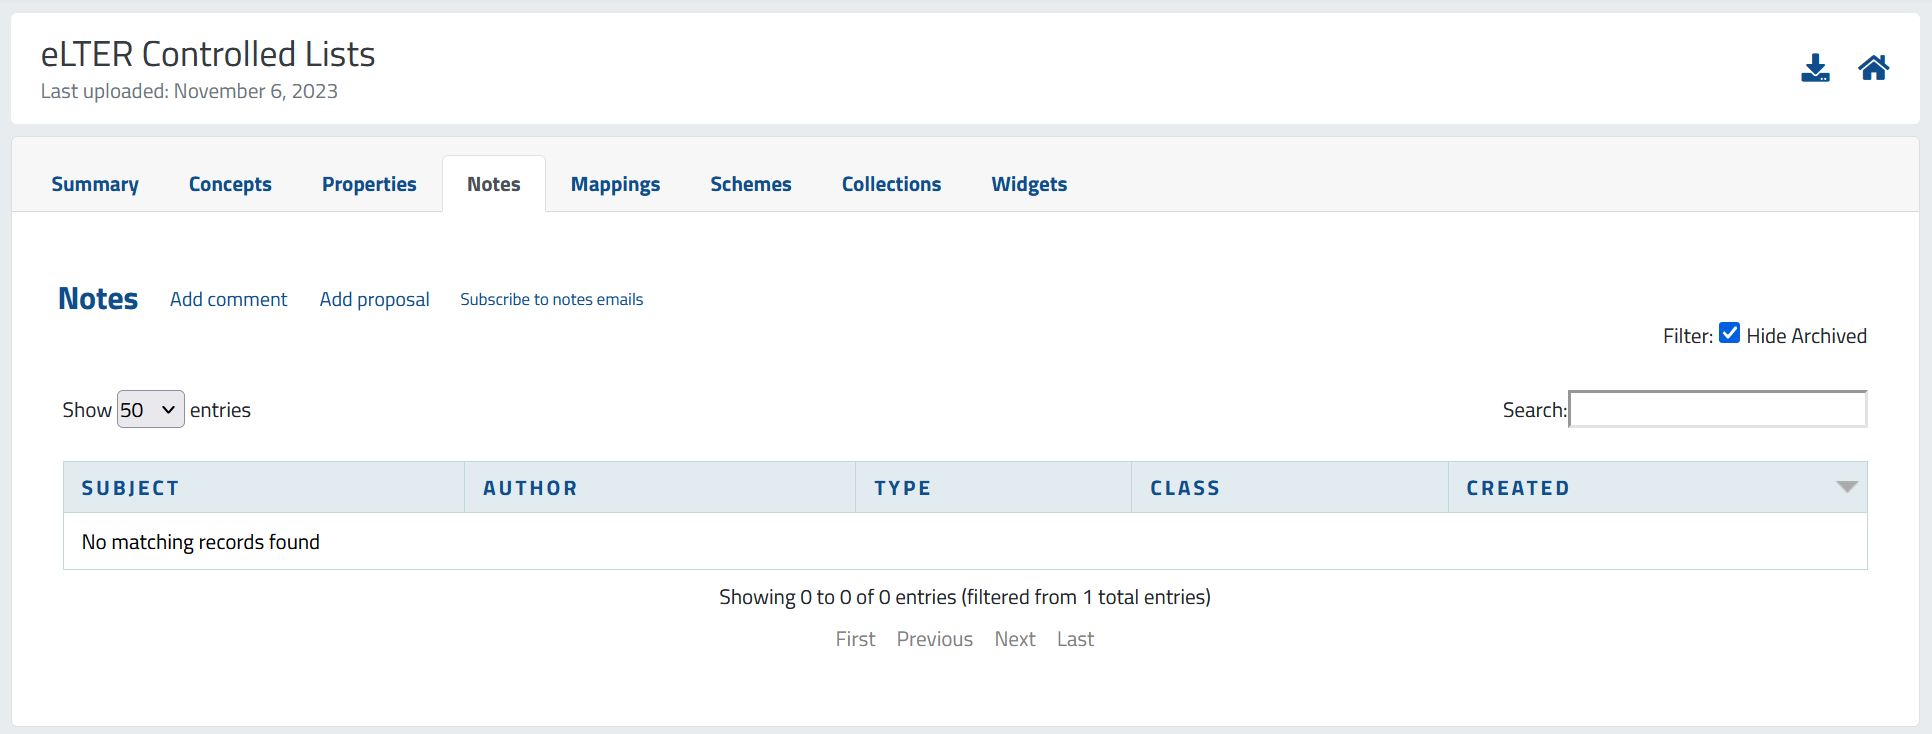The width and height of the screenshot is (1932, 734).
Task: Disable the Hide Archived filter
Action: pos(1730,332)
